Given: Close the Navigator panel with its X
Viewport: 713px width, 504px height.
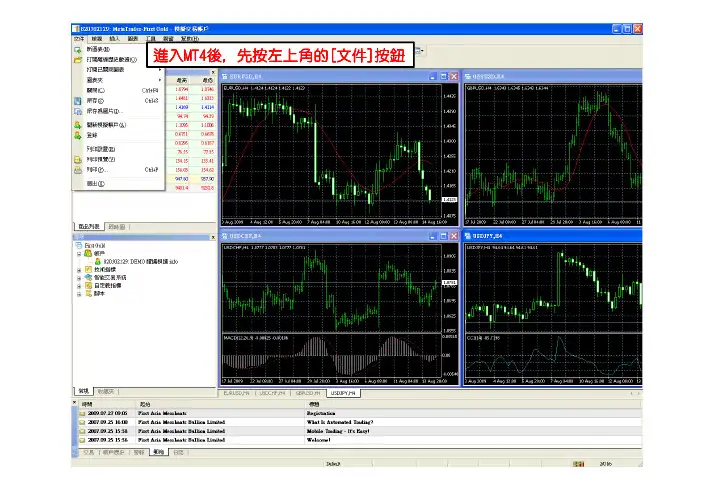Looking at the screenshot, I should (x=213, y=237).
